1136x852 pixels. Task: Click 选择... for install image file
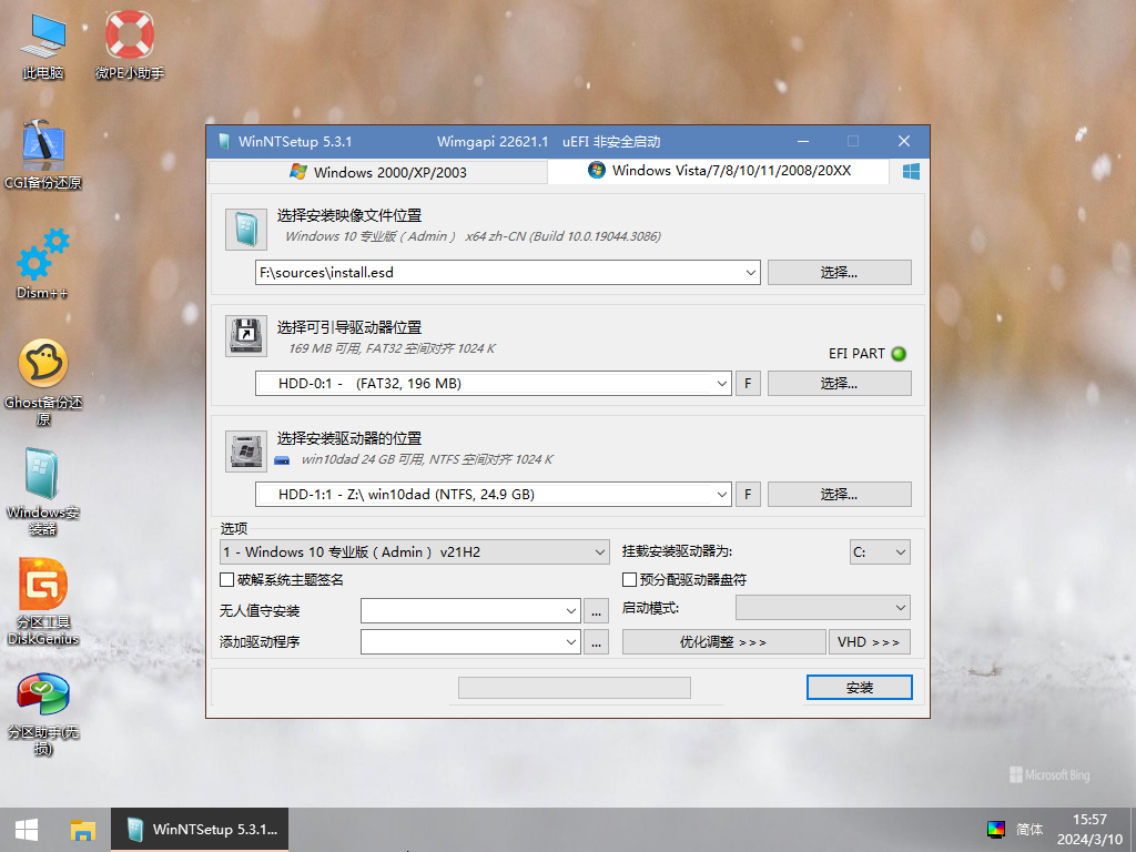pos(839,272)
